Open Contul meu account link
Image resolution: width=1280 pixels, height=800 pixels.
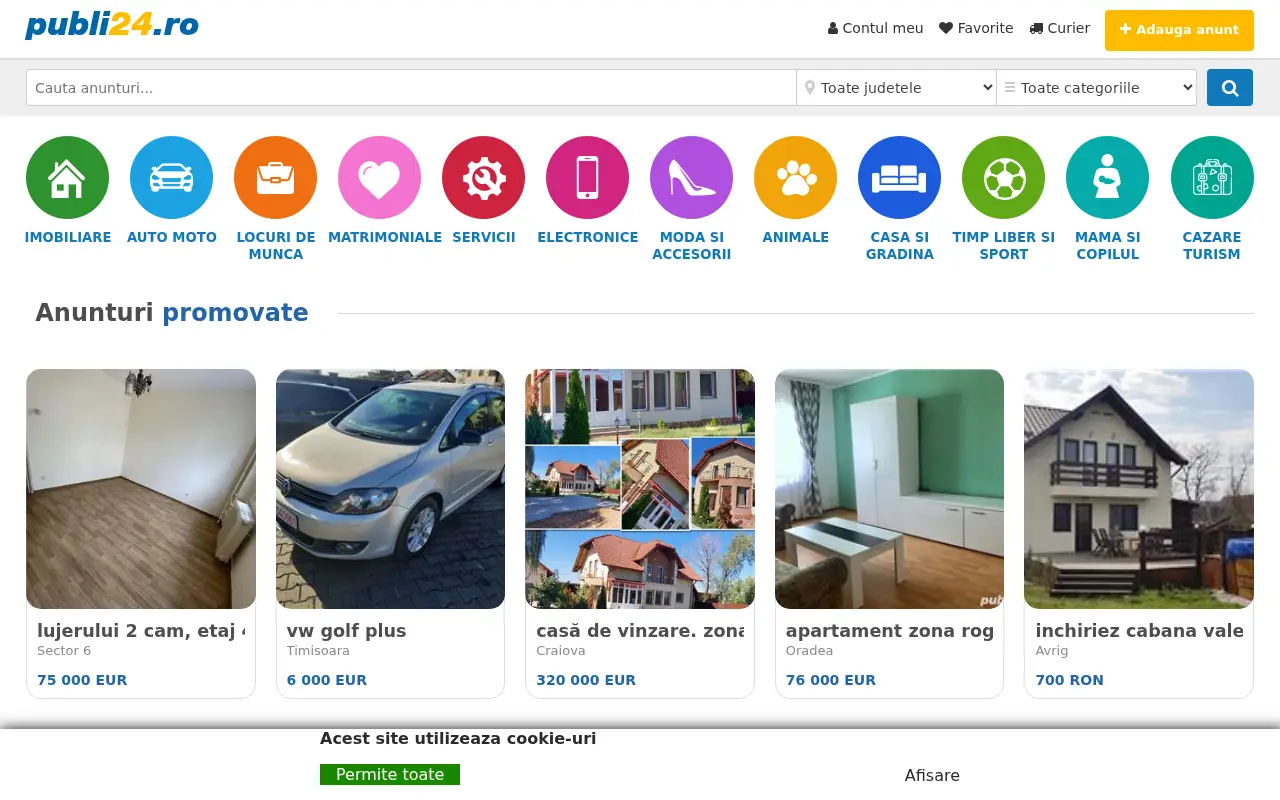click(x=876, y=28)
